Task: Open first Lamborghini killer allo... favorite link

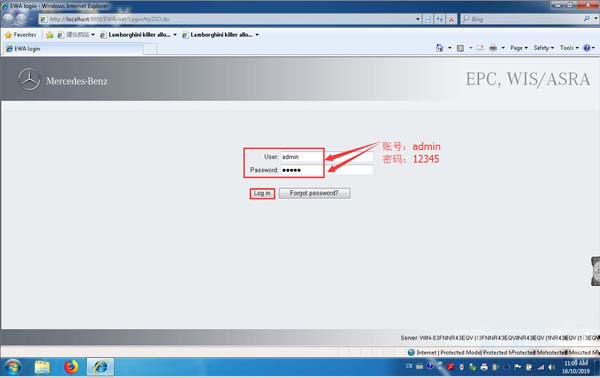Action: pyautogui.click(x=135, y=35)
